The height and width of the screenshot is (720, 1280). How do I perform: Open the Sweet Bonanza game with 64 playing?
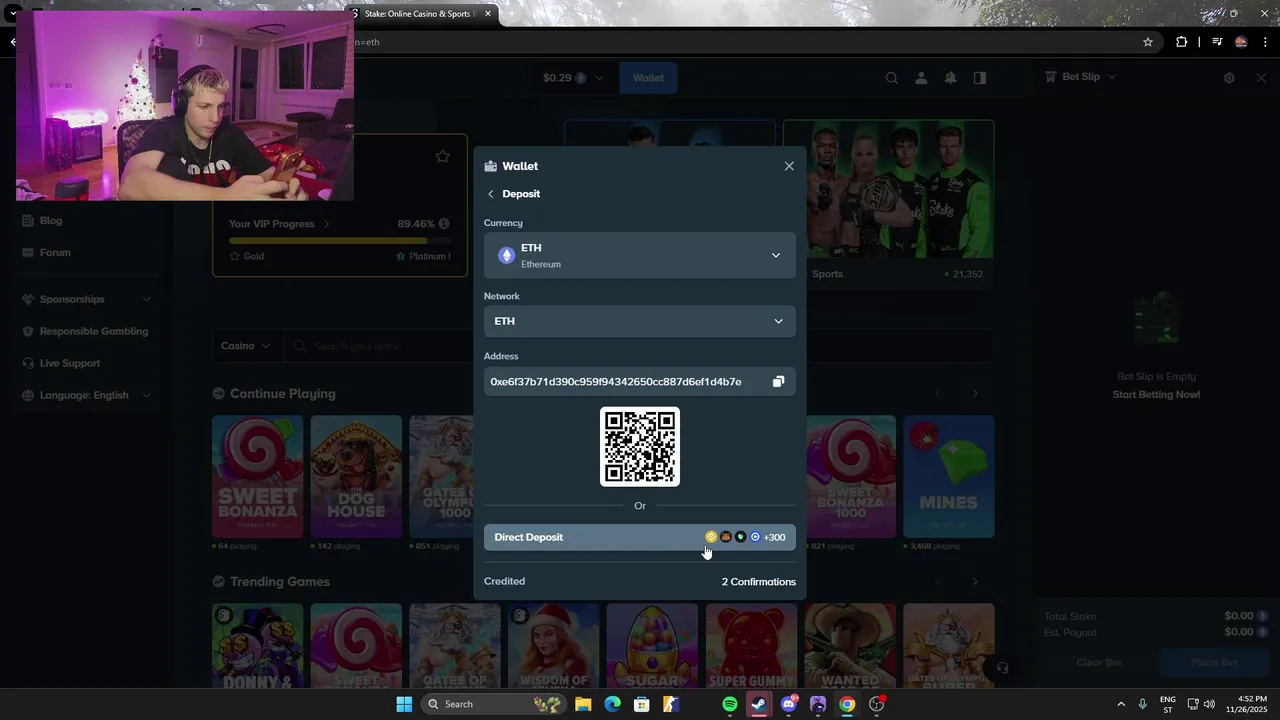tap(257, 477)
